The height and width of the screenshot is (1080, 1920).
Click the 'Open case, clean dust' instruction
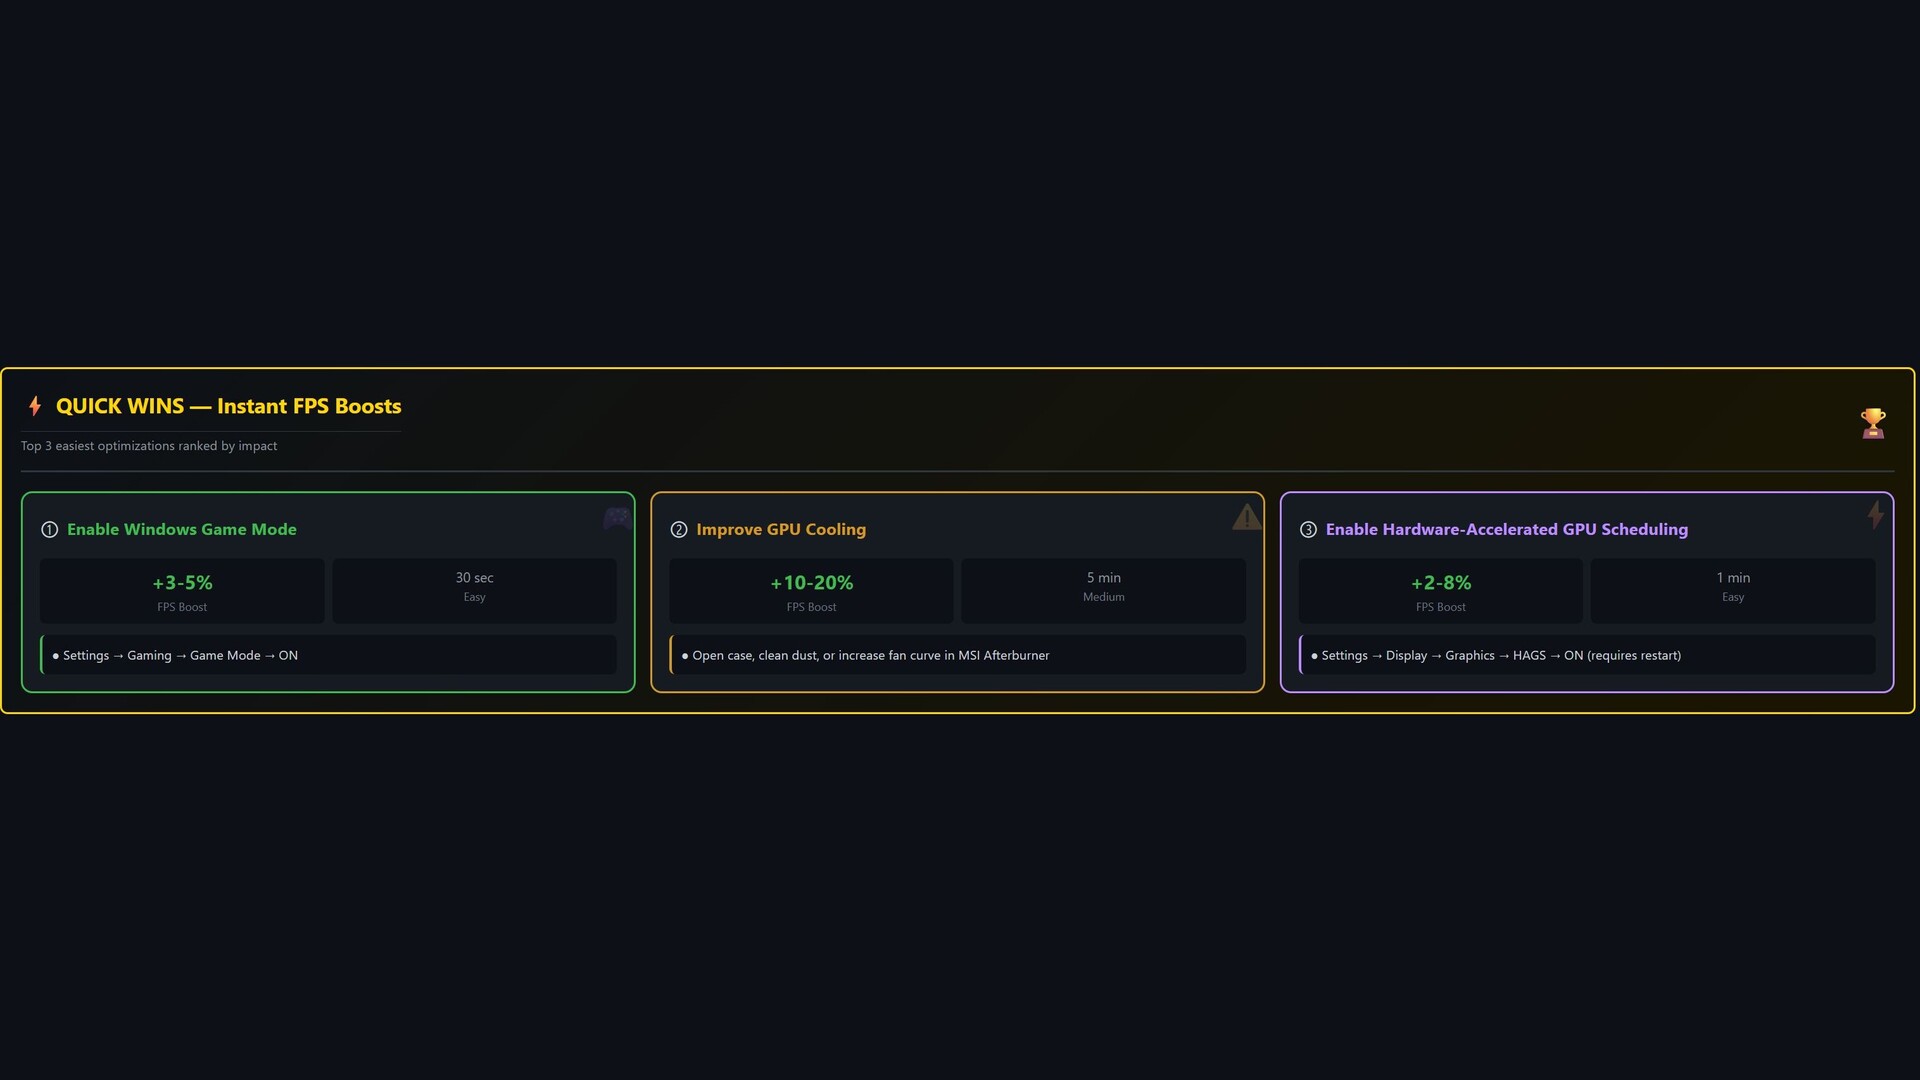(958, 655)
